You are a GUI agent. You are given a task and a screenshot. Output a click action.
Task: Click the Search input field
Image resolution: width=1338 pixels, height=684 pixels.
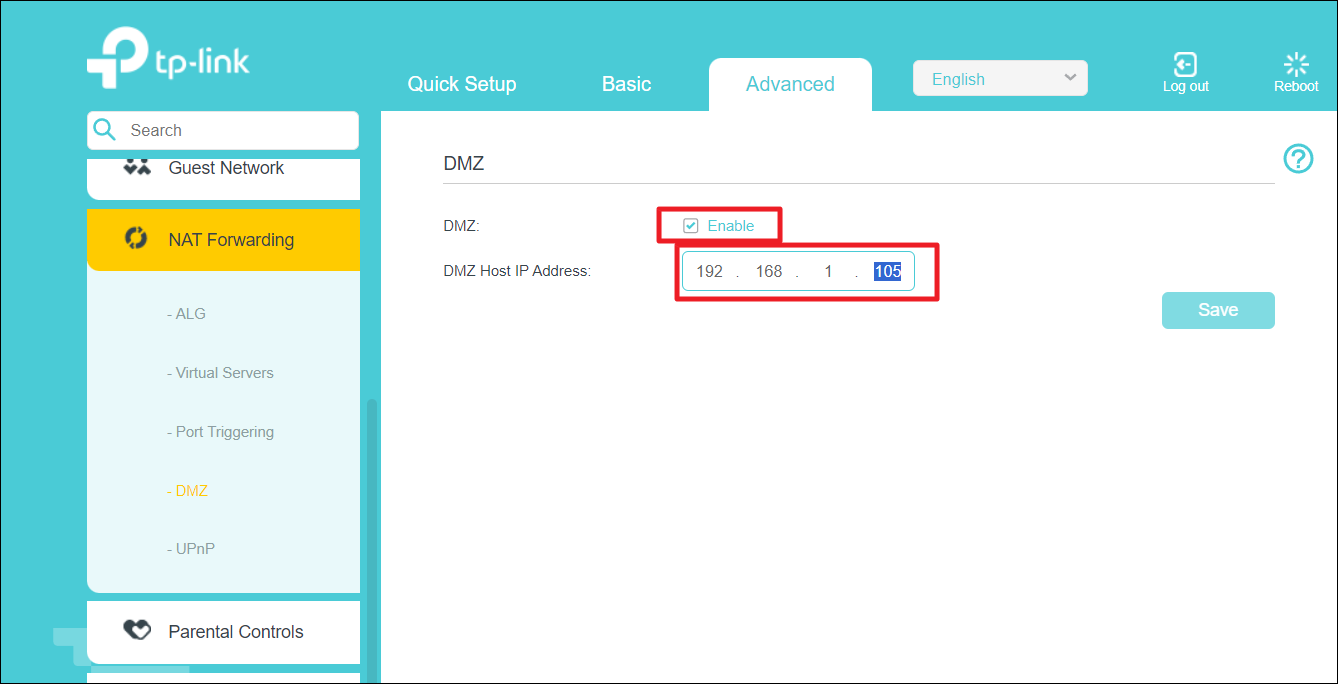pyautogui.click(x=223, y=130)
